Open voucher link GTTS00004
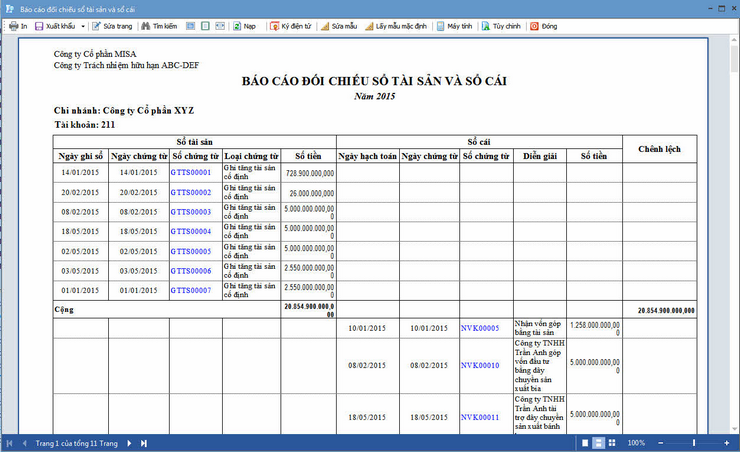The width and height of the screenshot is (740, 452). (191, 231)
